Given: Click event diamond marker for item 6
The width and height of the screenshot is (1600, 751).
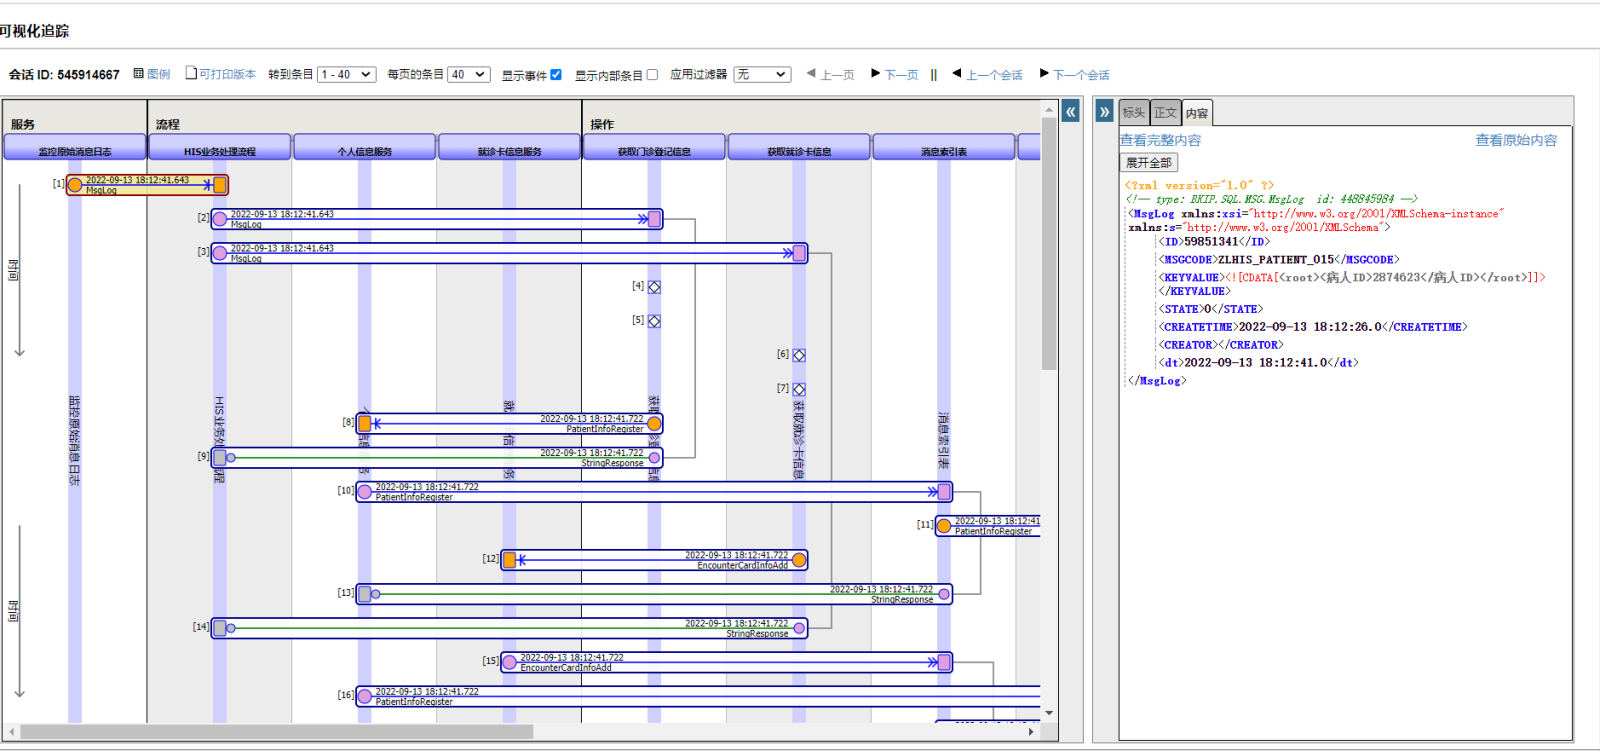Looking at the screenshot, I should 799,355.
